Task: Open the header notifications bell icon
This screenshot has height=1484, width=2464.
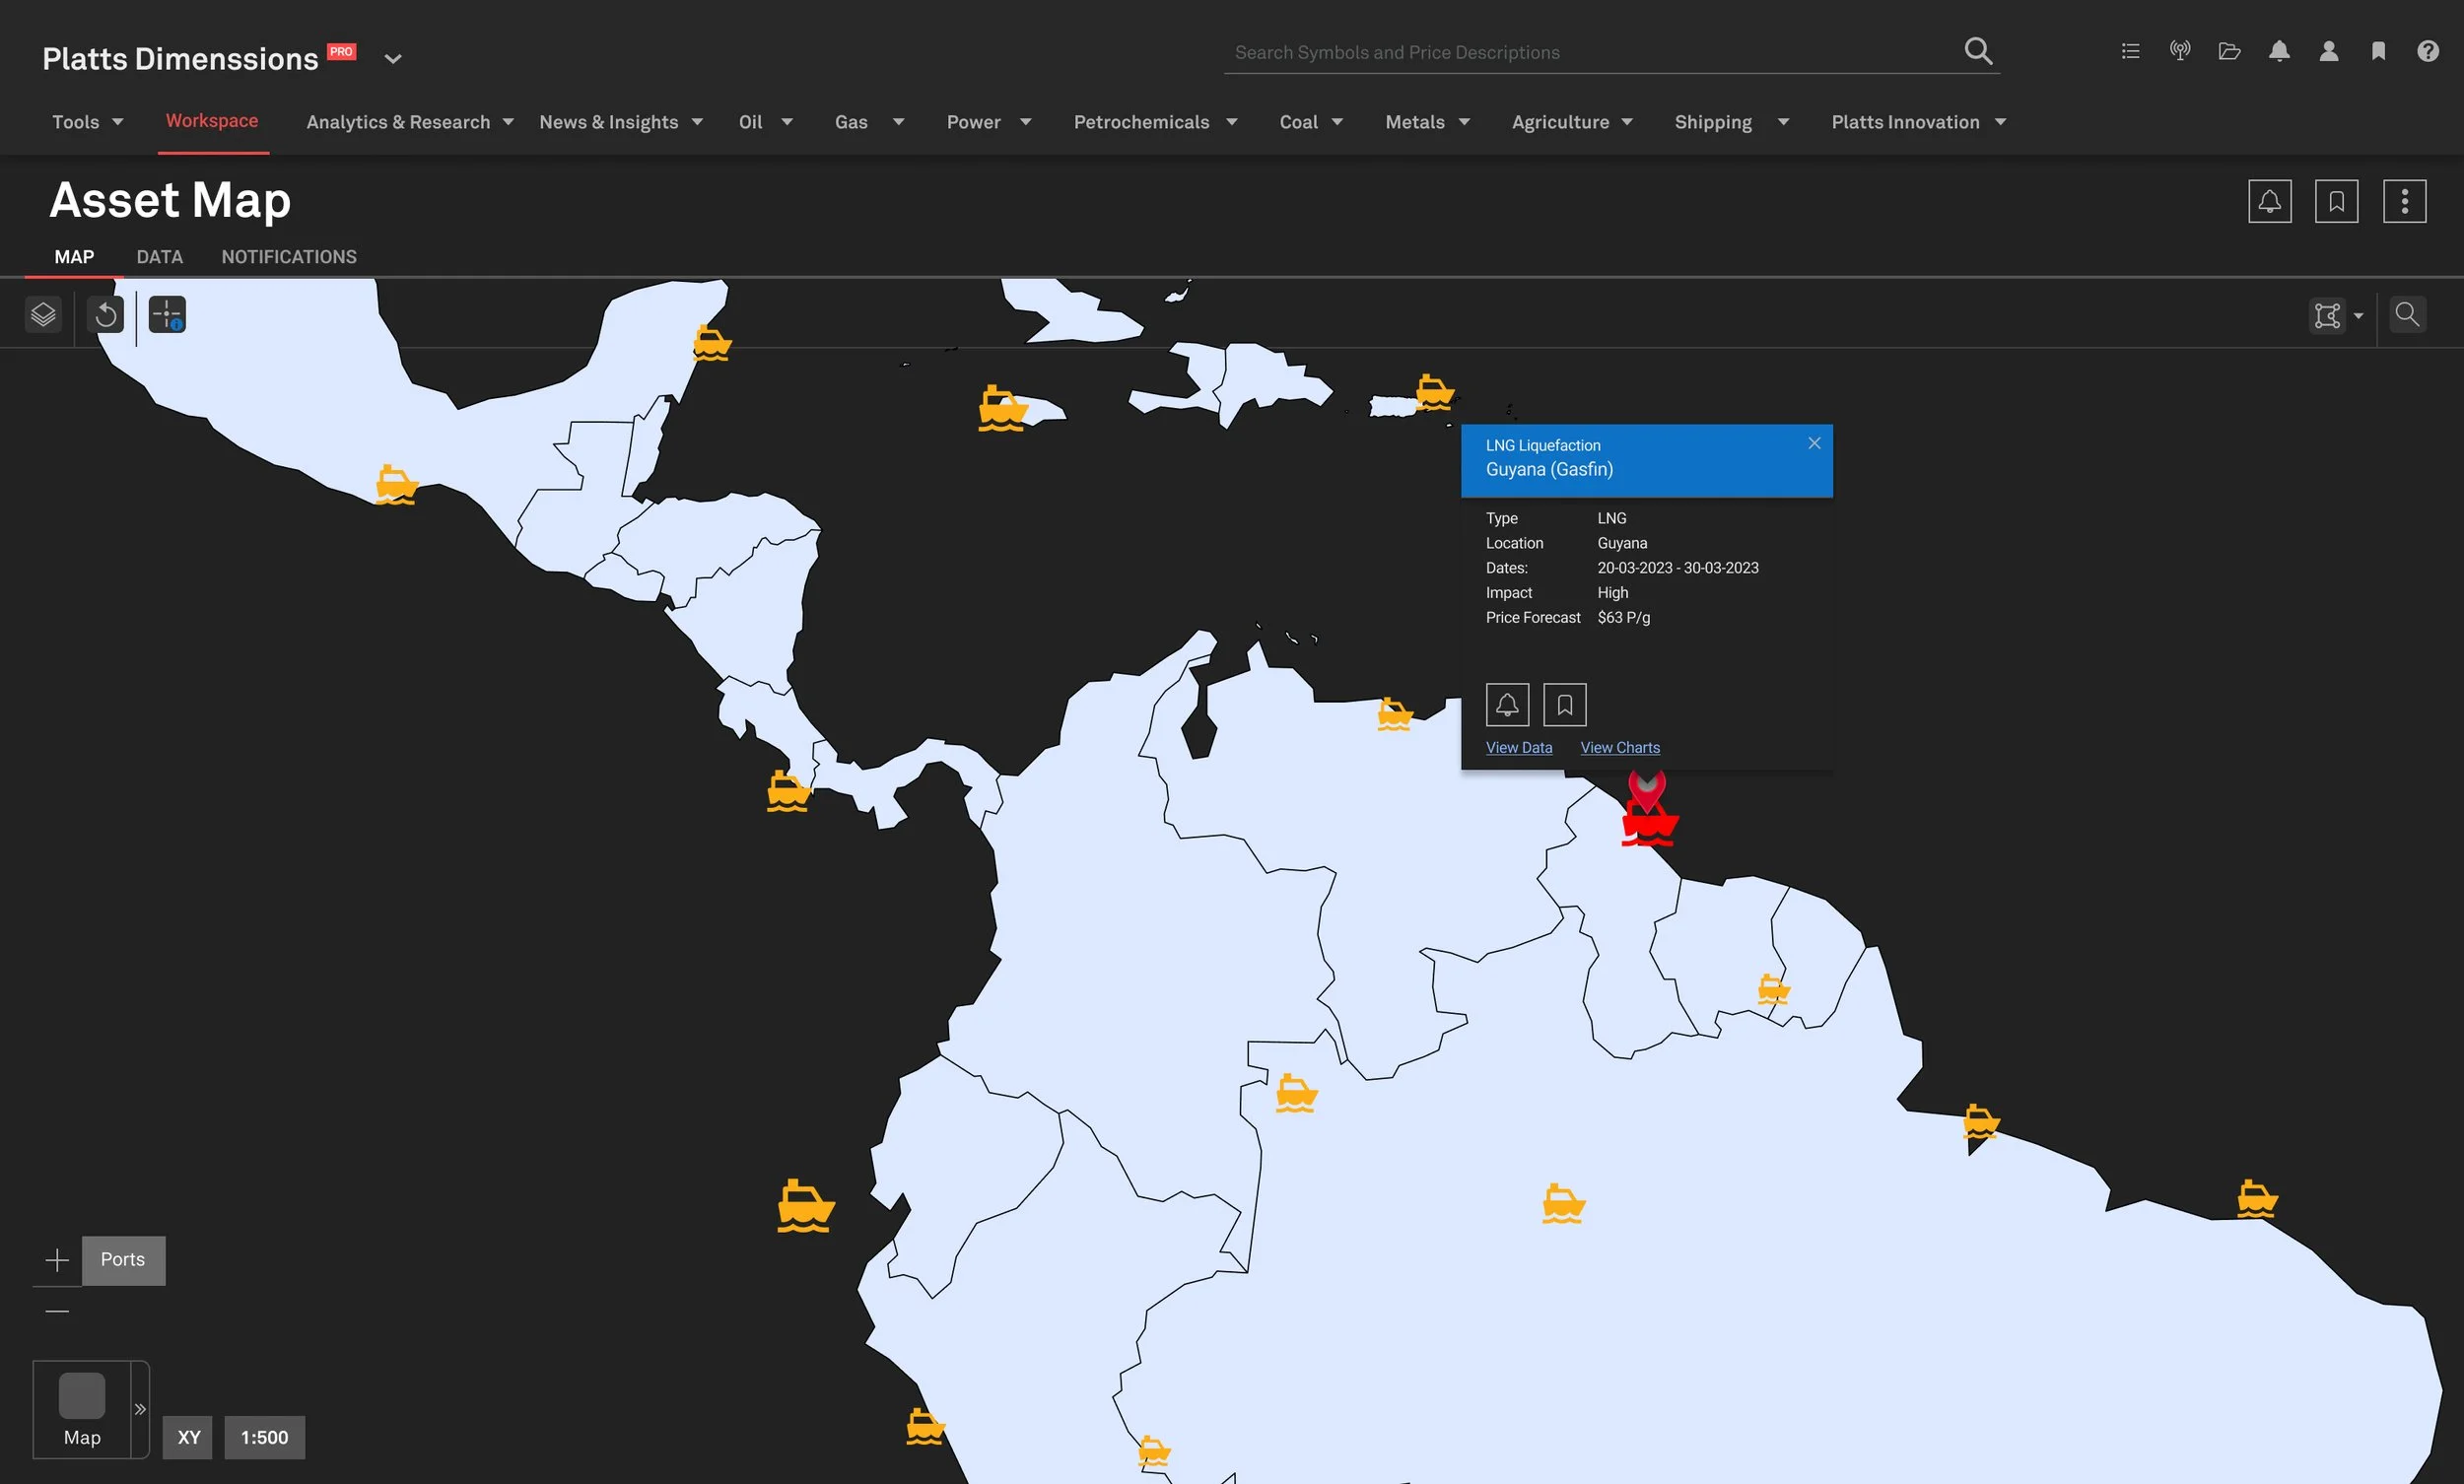Action: pyautogui.click(x=2279, y=52)
